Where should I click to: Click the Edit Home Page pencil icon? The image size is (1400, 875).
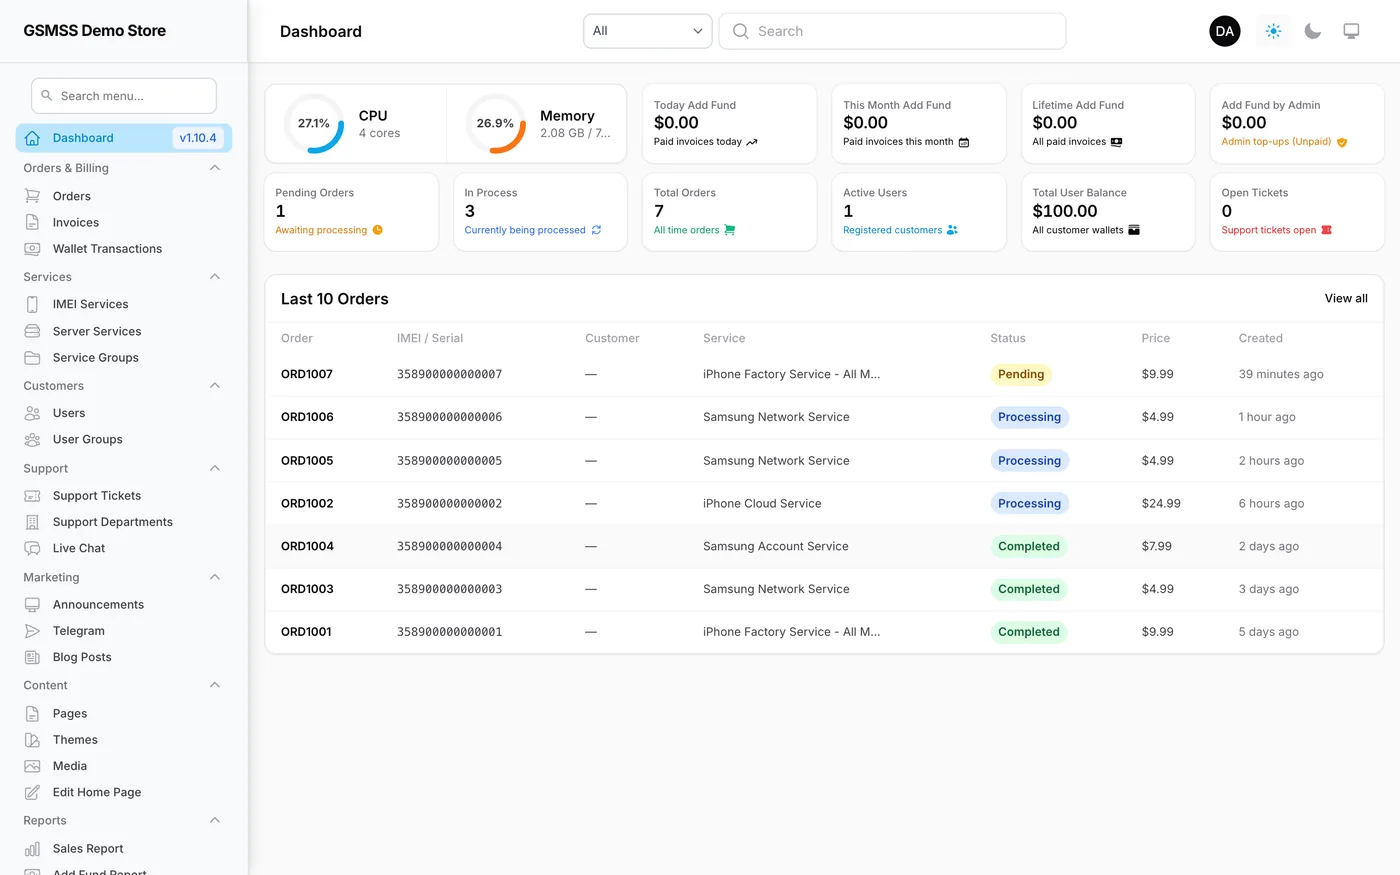point(32,792)
